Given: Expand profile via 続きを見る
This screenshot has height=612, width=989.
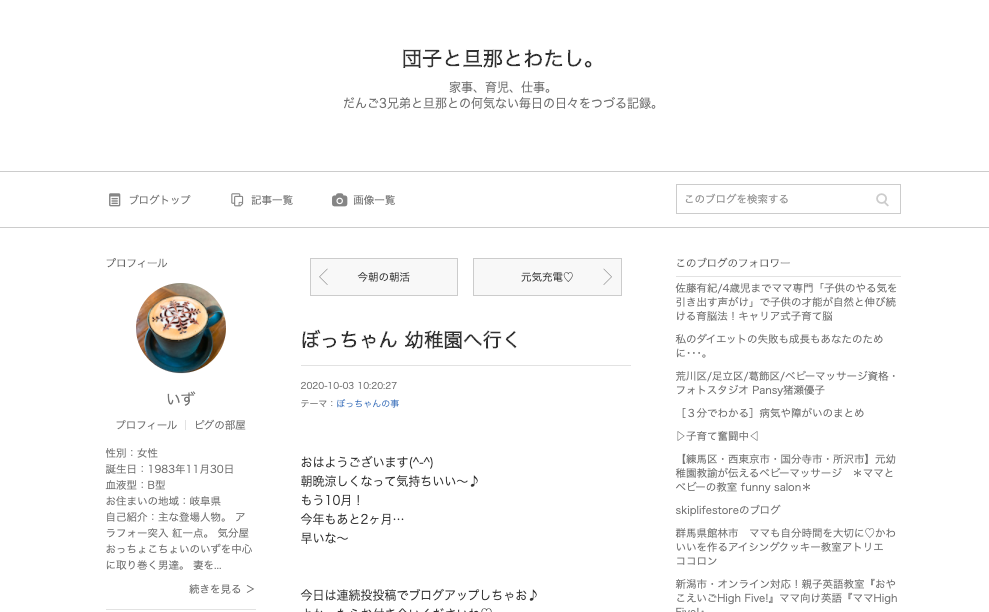Looking at the screenshot, I should click(221, 589).
